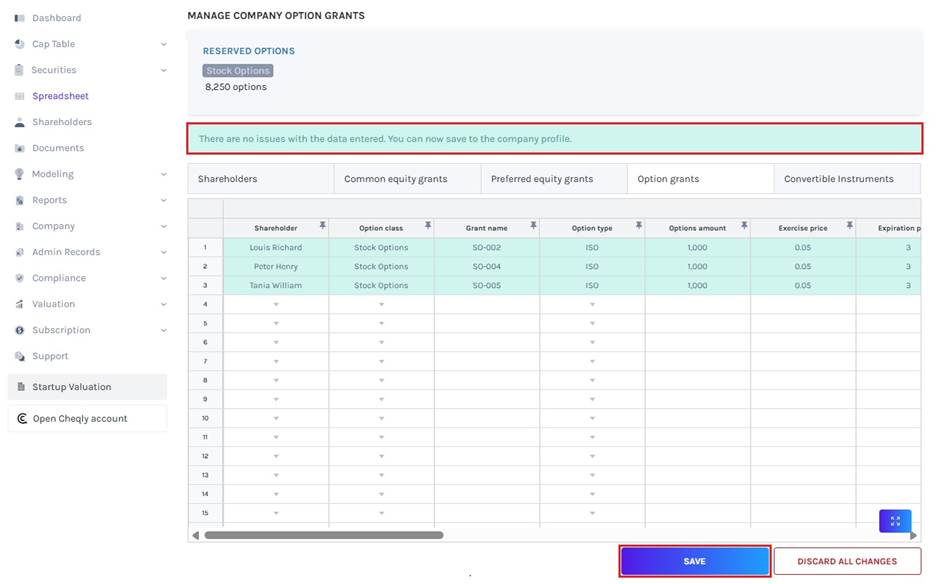This screenshot has width=939, height=584.
Task: Open the Shareholder dropdown in row 4
Action: click(x=277, y=304)
